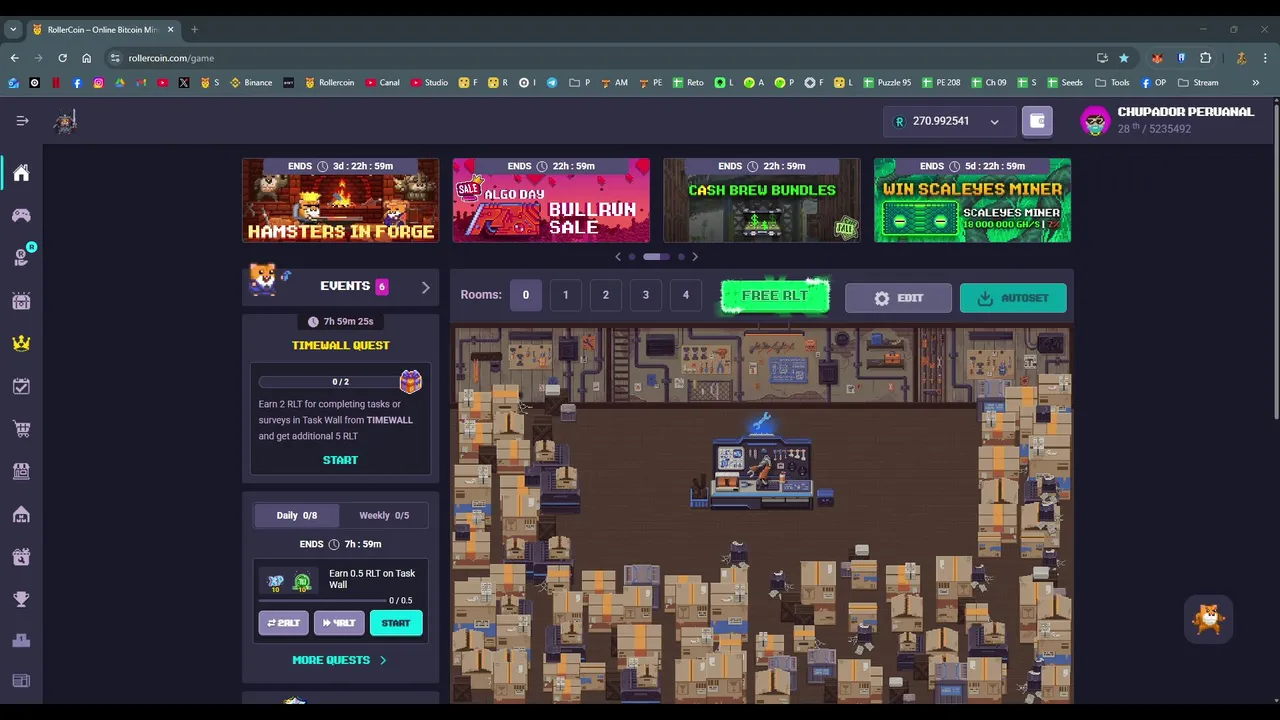Open the Puzzle 95 bookmark
Screen dimensions: 1280x720
[x=887, y=83]
